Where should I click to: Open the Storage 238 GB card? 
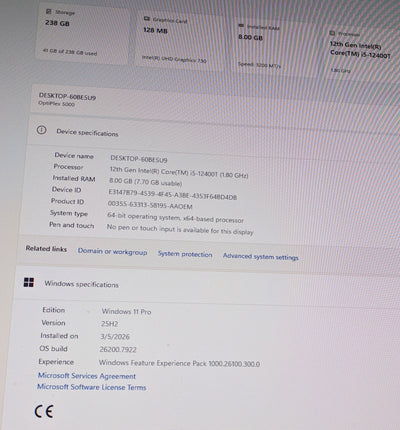coord(83,33)
